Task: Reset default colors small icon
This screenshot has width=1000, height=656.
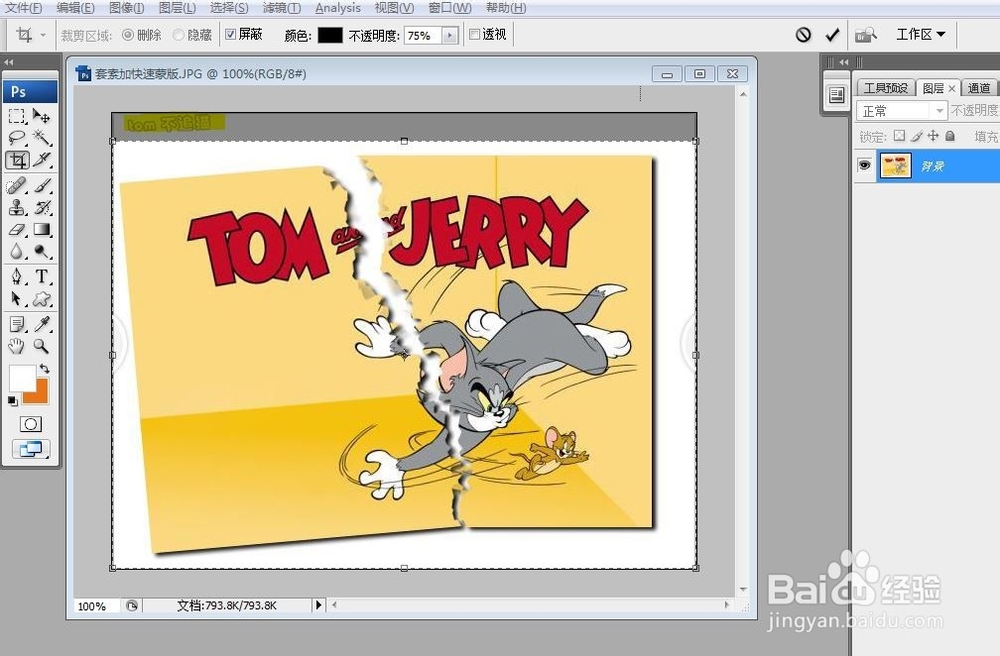Action: click(12, 401)
